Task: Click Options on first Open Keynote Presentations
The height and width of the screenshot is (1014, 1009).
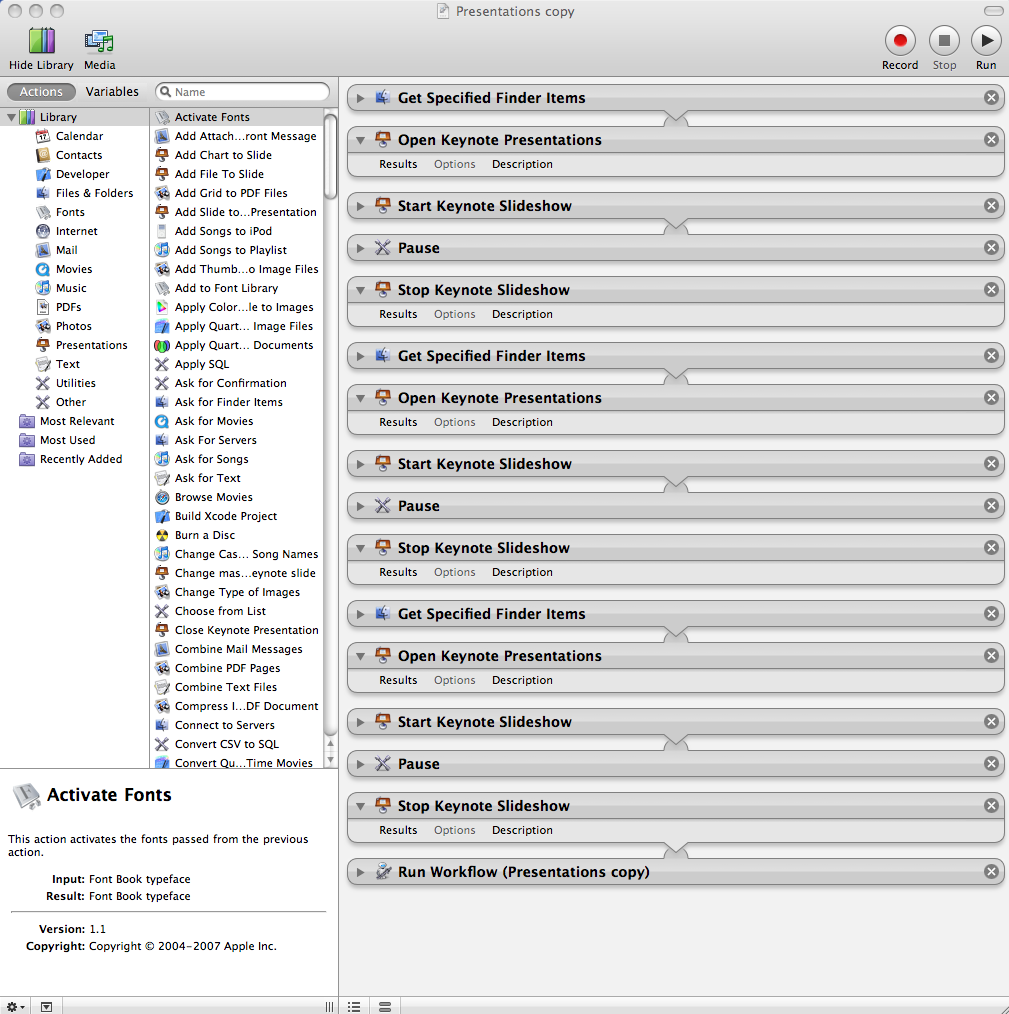Action: pos(454,164)
